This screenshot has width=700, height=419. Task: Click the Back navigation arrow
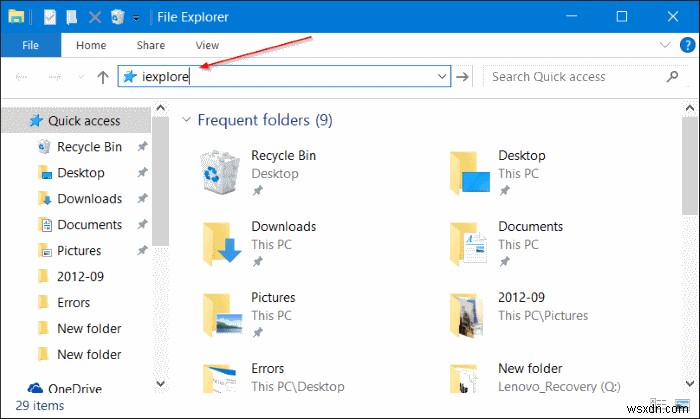(21, 77)
